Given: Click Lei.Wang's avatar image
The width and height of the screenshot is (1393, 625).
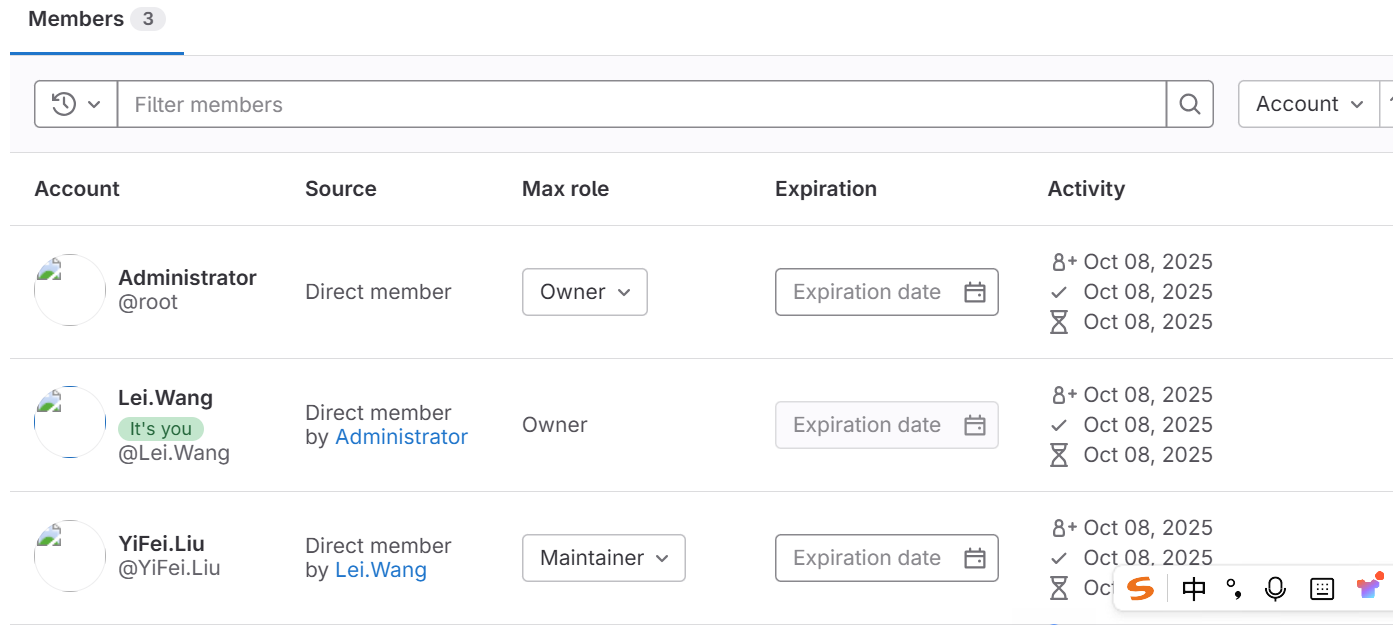Looking at the screenshot, I should pyautogui.click(x=70, y=422).
